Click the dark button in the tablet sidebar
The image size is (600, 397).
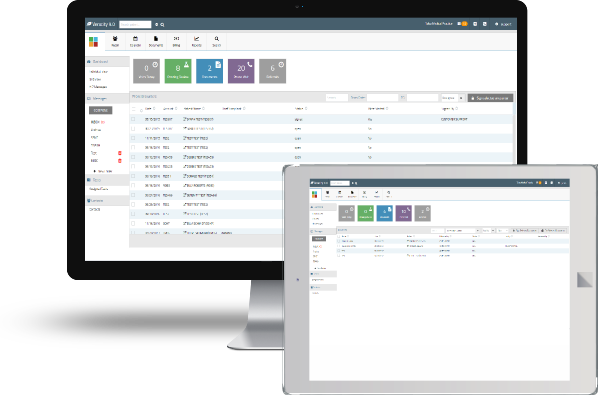(319, 239)
